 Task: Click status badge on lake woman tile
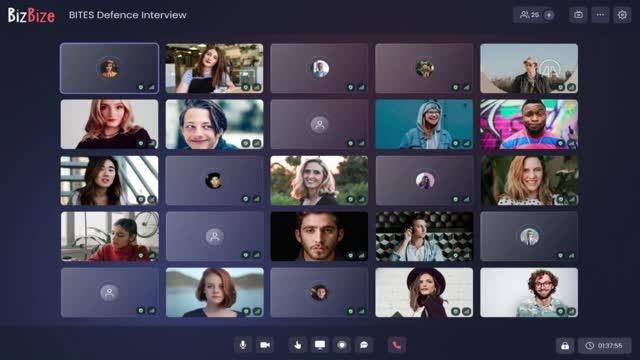click(x=246, y=311)
